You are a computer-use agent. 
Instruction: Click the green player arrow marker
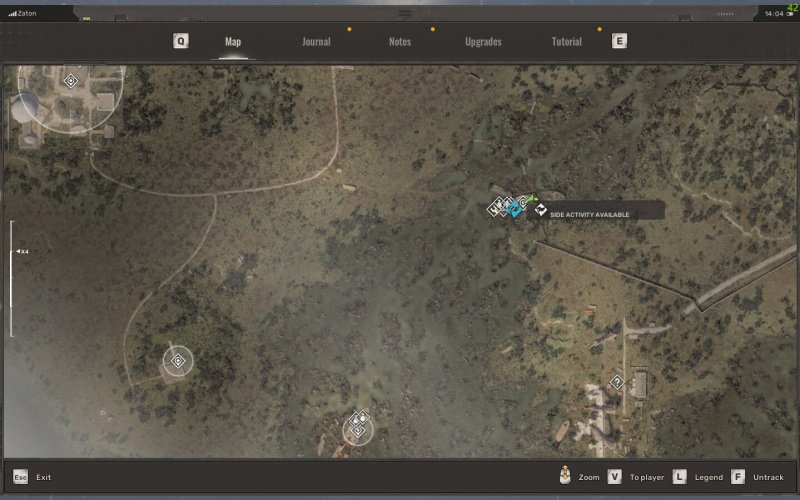coord(532,200)
